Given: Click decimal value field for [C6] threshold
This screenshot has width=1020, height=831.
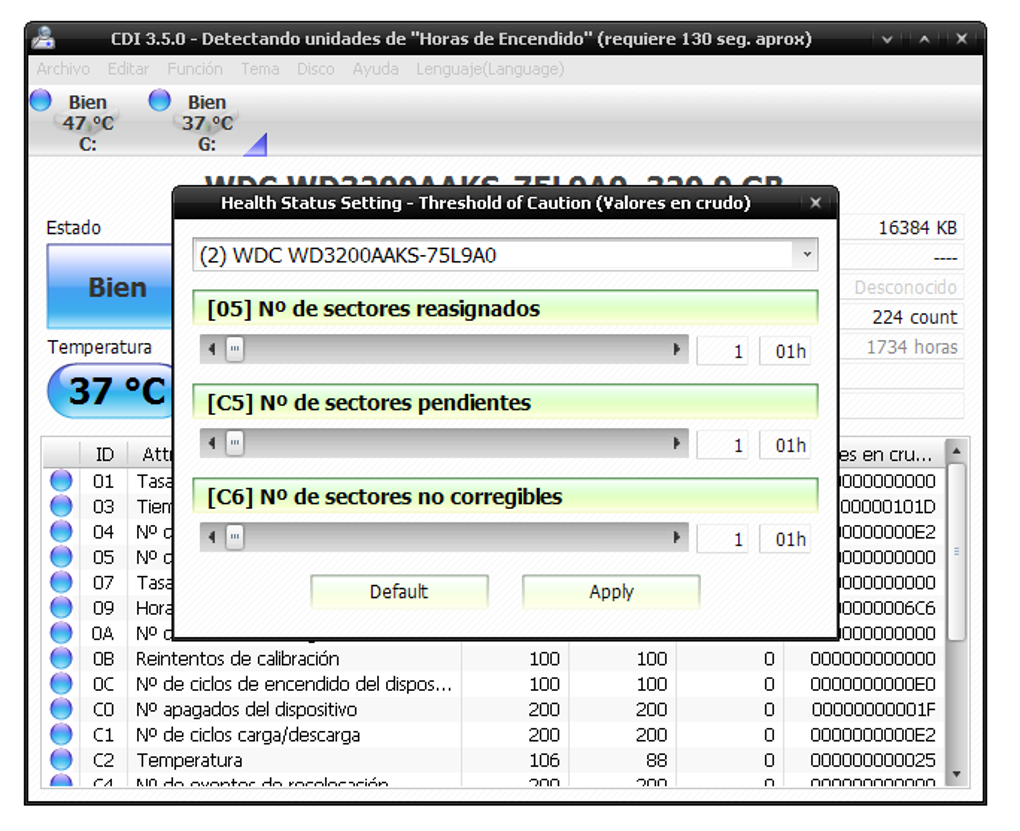Looking at the screenshot, I should (722, 539).
